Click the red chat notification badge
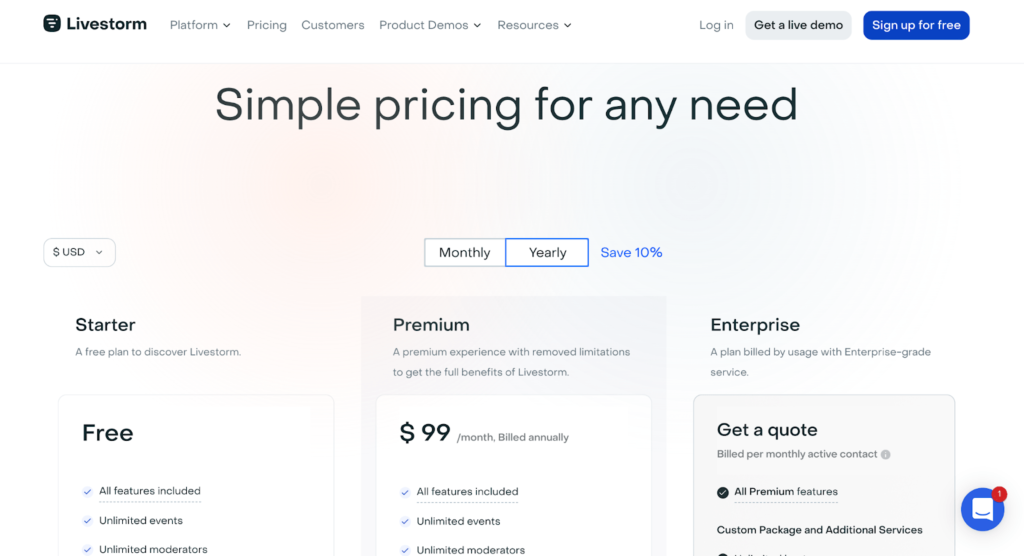 pos(999,494)
